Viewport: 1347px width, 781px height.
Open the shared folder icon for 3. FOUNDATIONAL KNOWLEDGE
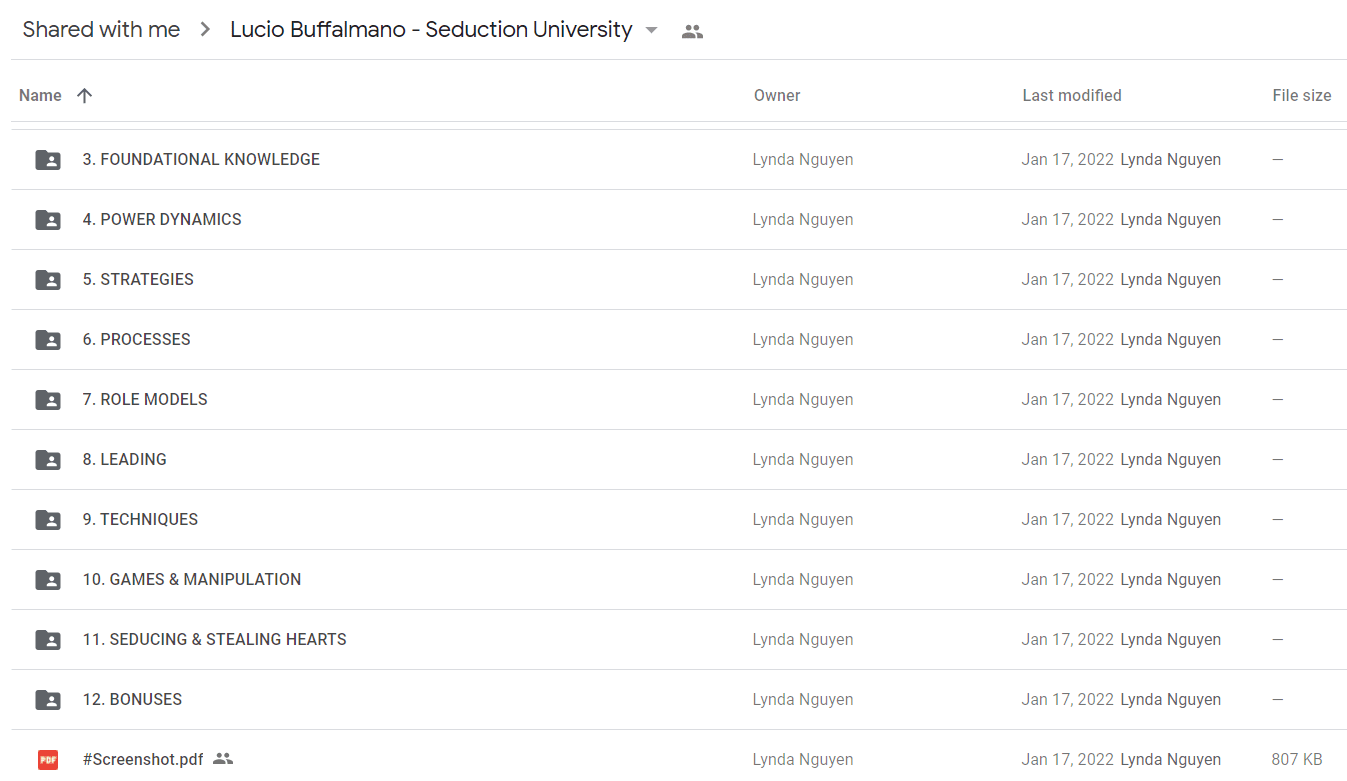[48, 160]
